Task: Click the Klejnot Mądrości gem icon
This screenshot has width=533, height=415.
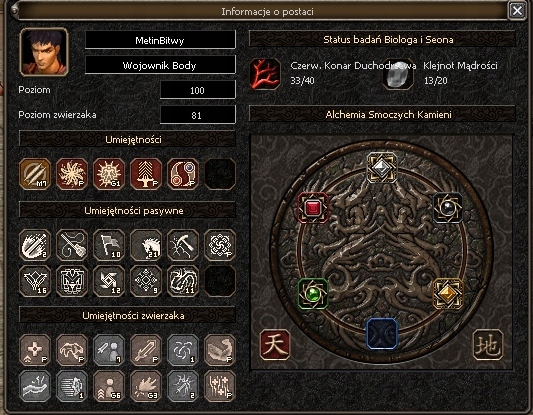Action: click(398, 74)
